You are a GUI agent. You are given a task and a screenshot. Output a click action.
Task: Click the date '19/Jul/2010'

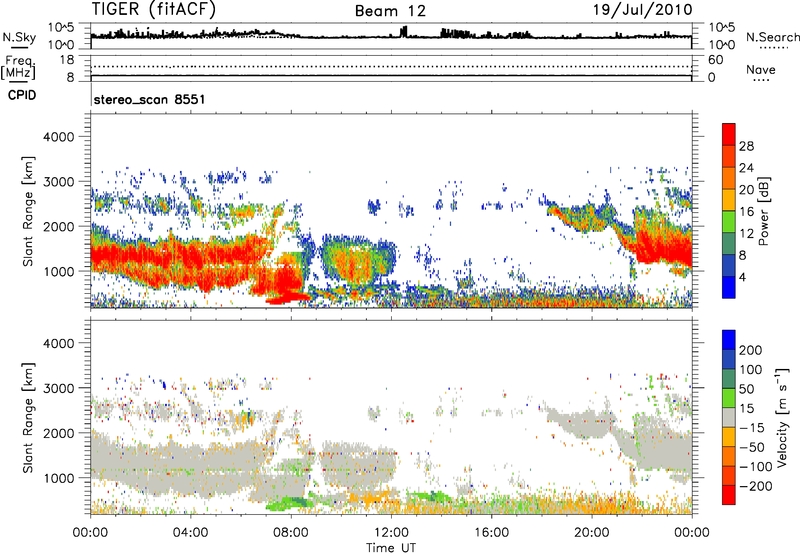point(643,9)
